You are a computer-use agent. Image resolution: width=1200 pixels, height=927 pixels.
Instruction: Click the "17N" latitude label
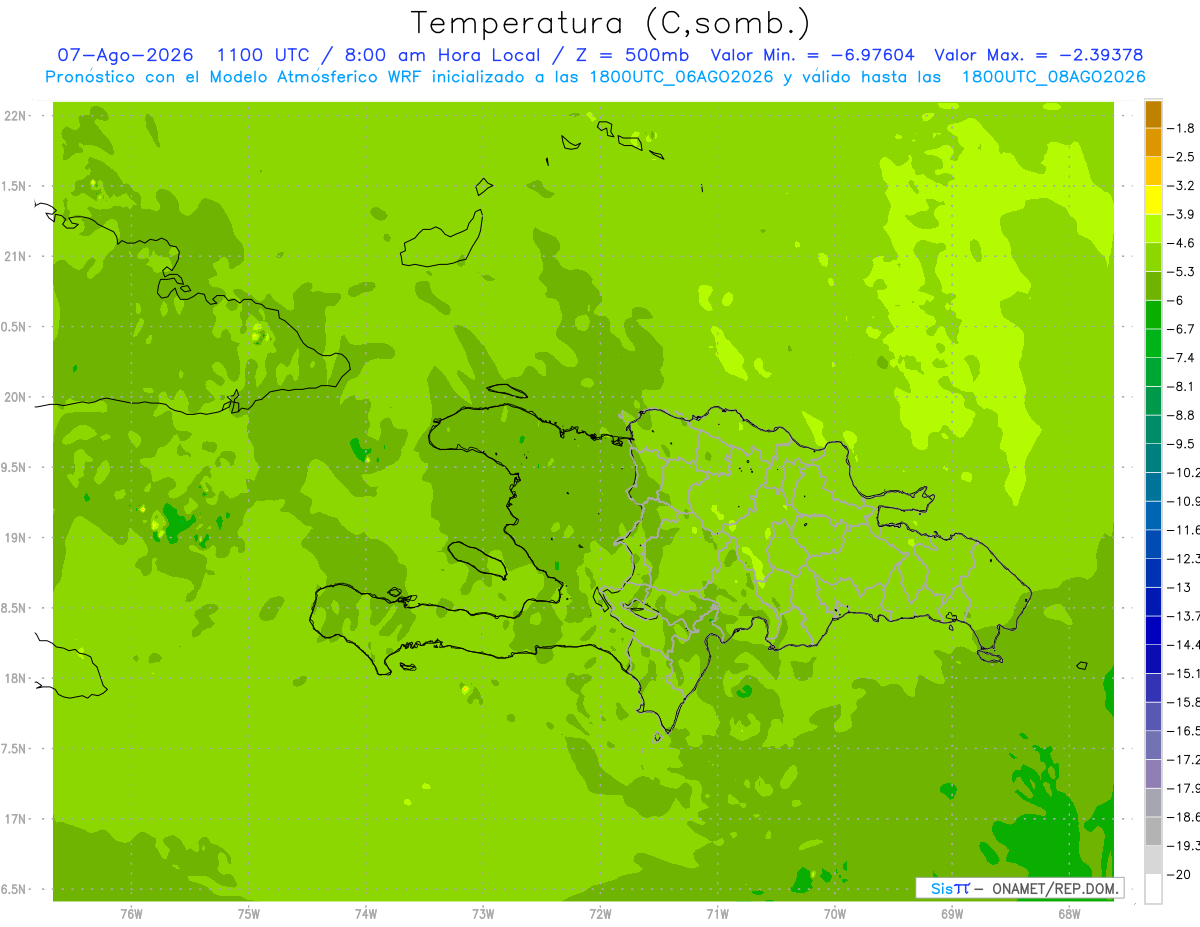tap(14, 819)
